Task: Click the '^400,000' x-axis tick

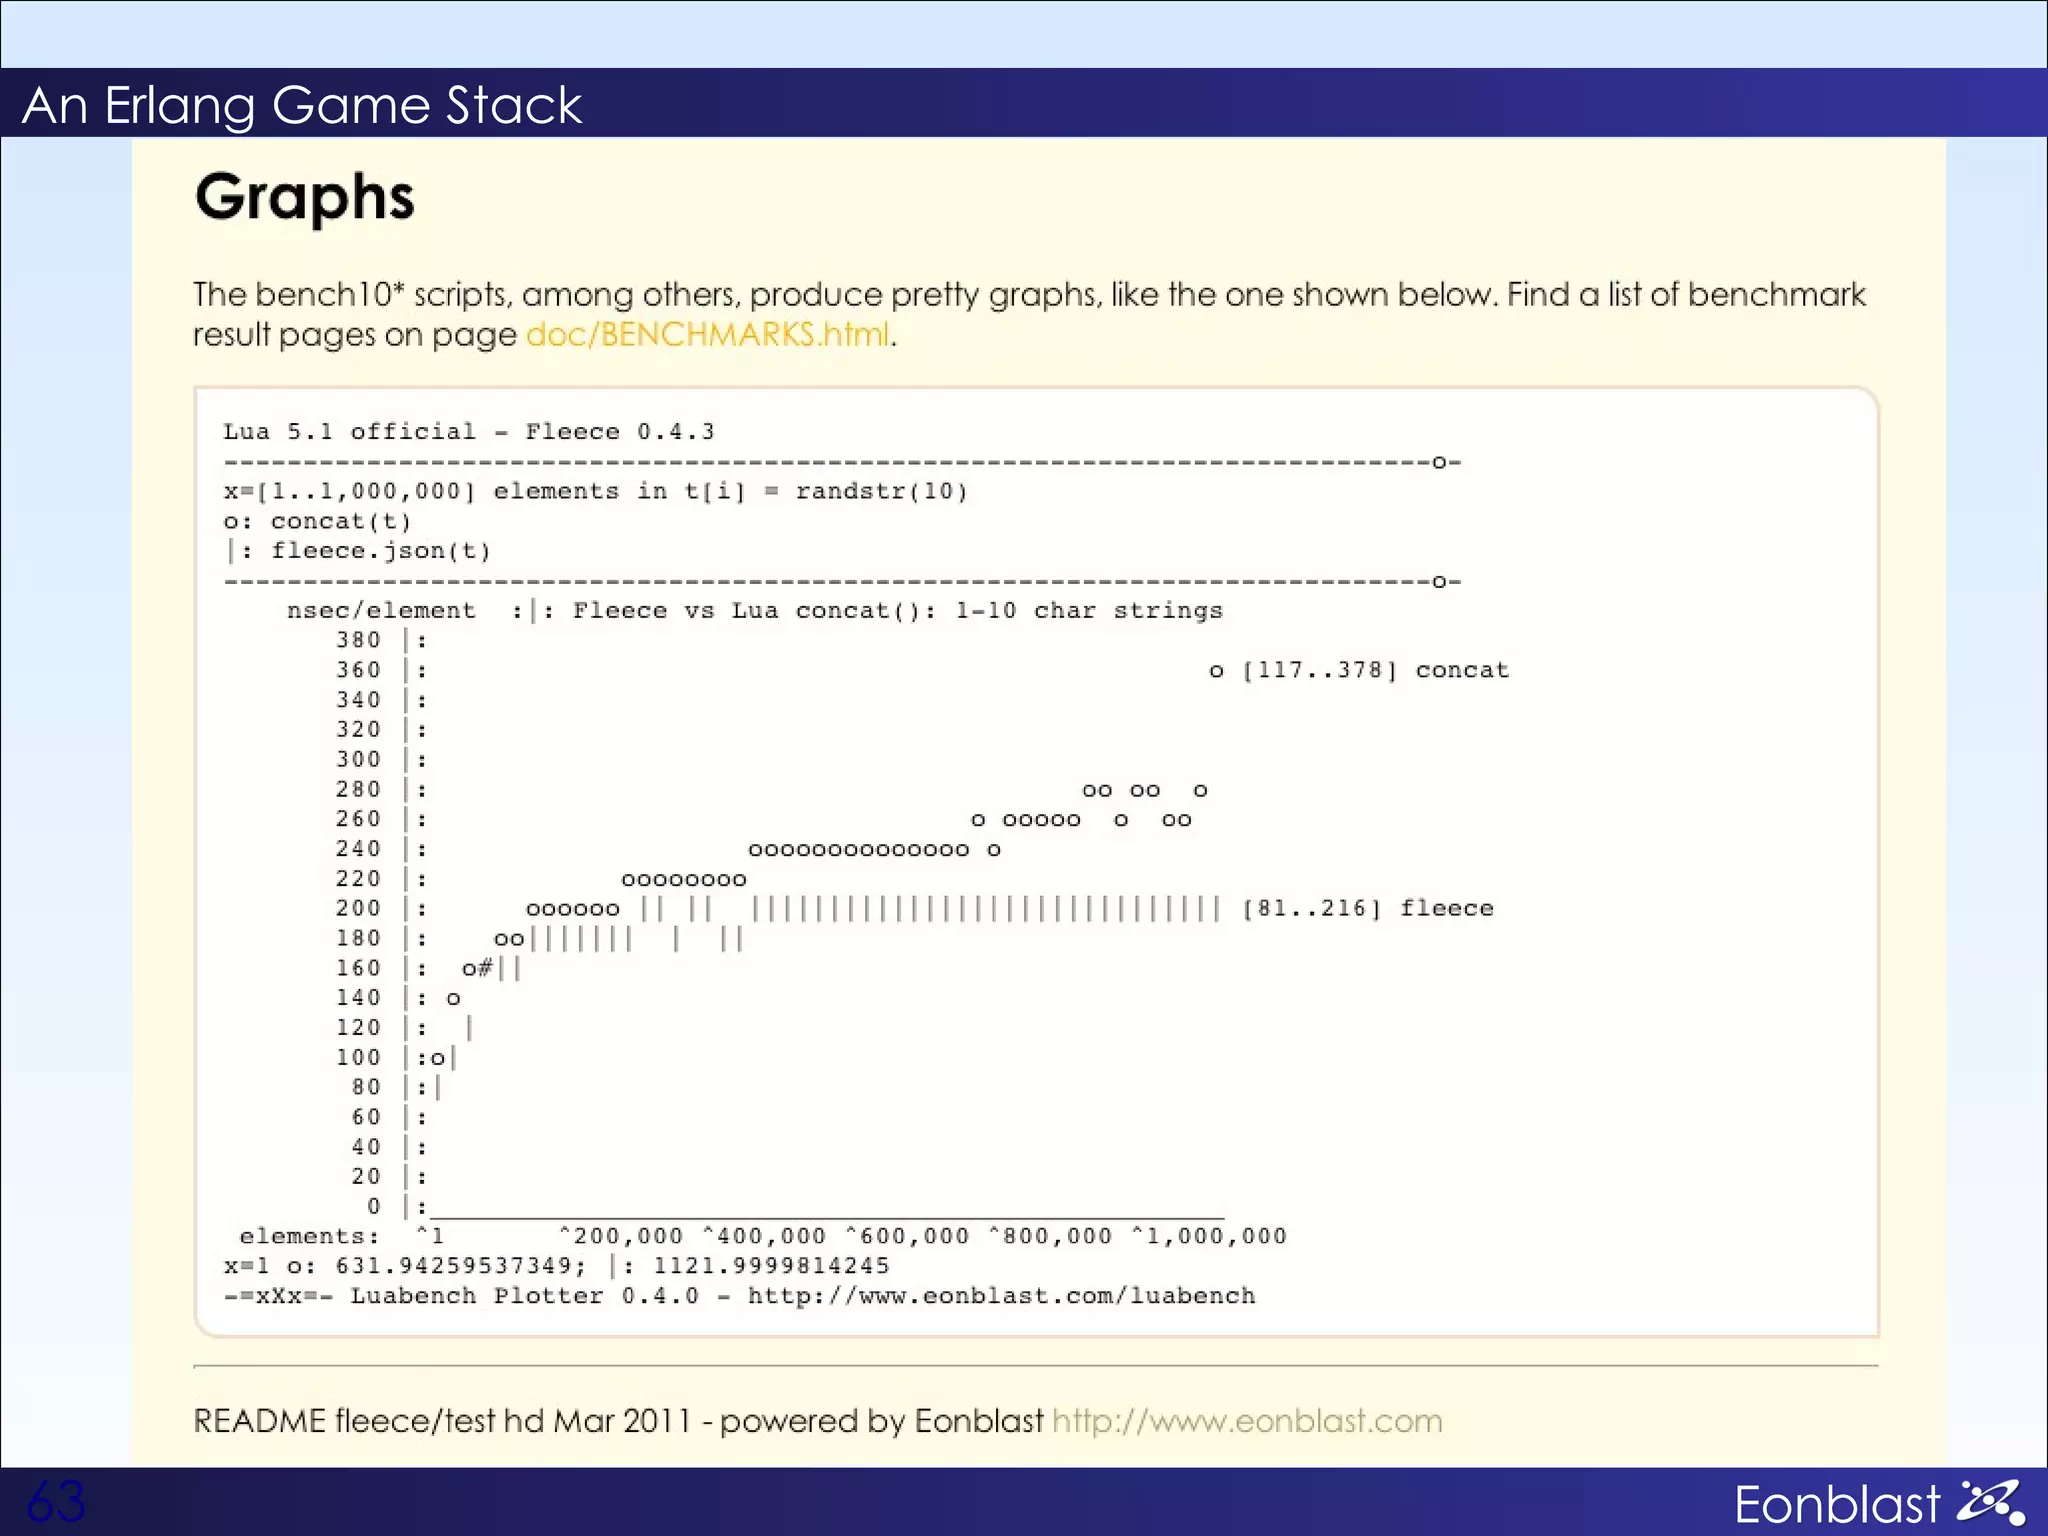Action: [x=764, y=1236]
